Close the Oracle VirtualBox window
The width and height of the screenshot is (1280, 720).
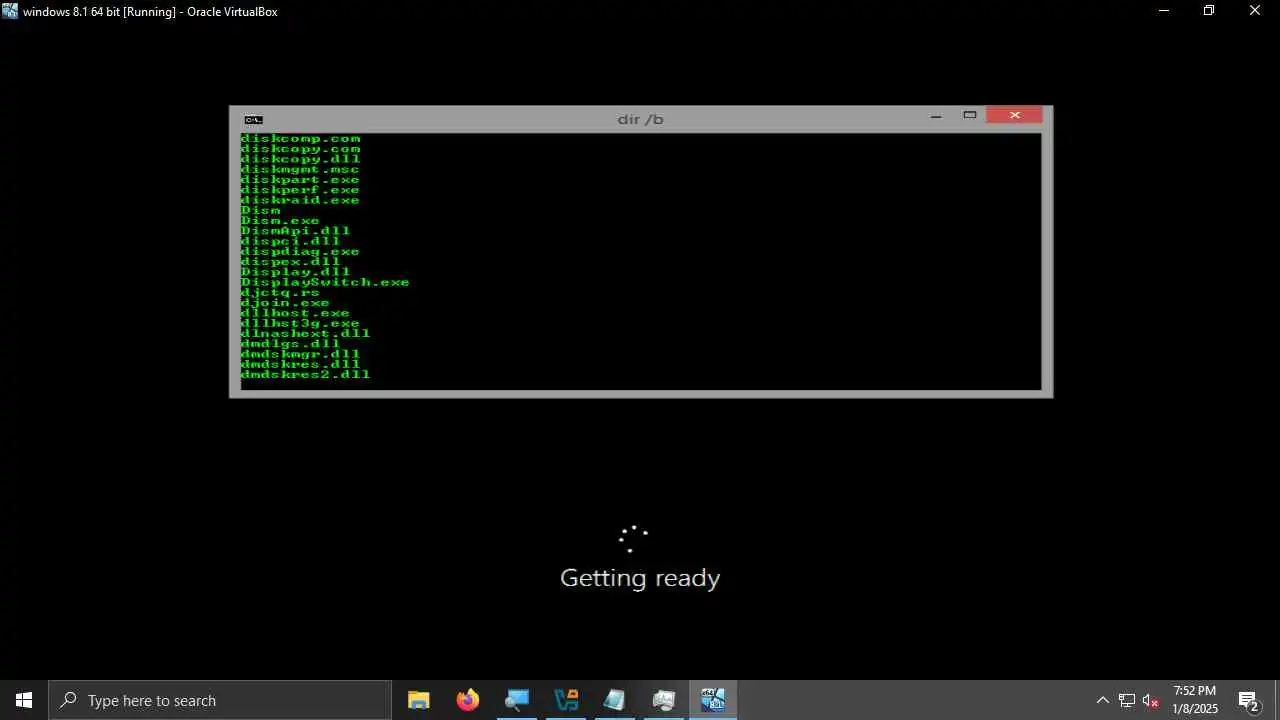tap(1255, 11)
